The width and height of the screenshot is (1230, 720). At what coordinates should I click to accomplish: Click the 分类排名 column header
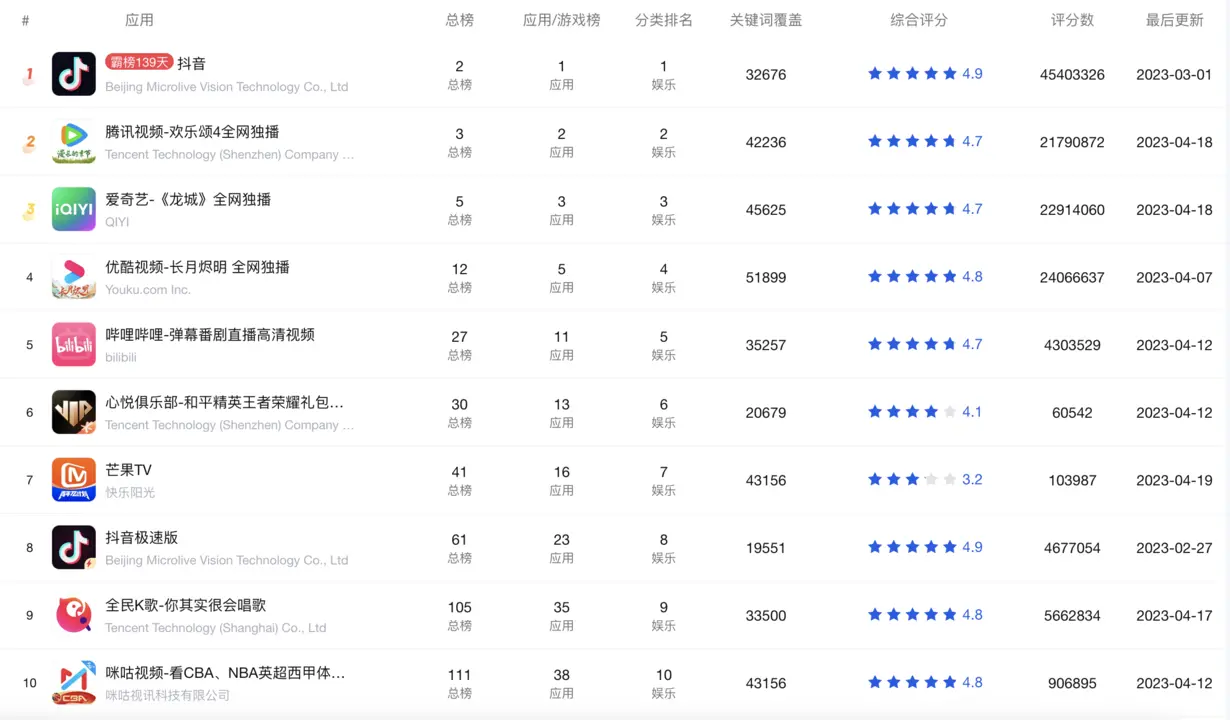(664, 20)
